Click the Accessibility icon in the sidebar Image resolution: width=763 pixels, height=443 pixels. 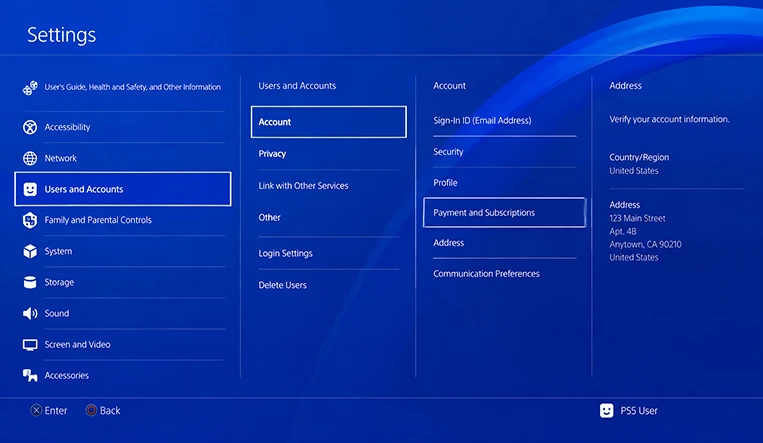point(30,127)
